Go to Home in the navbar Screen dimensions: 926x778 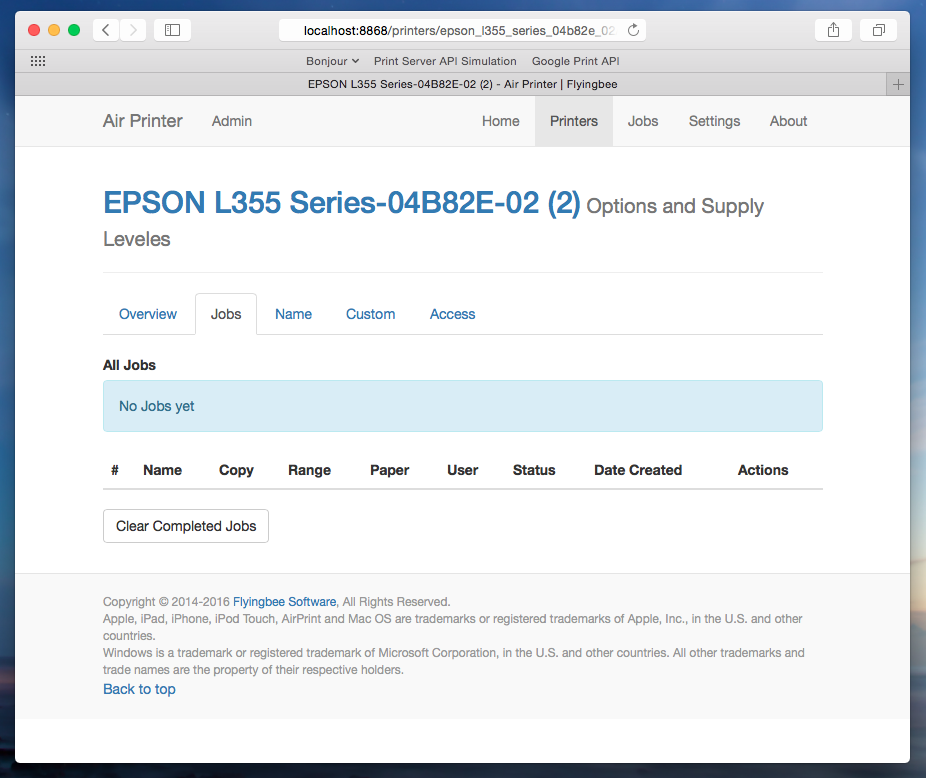point(501,121)
